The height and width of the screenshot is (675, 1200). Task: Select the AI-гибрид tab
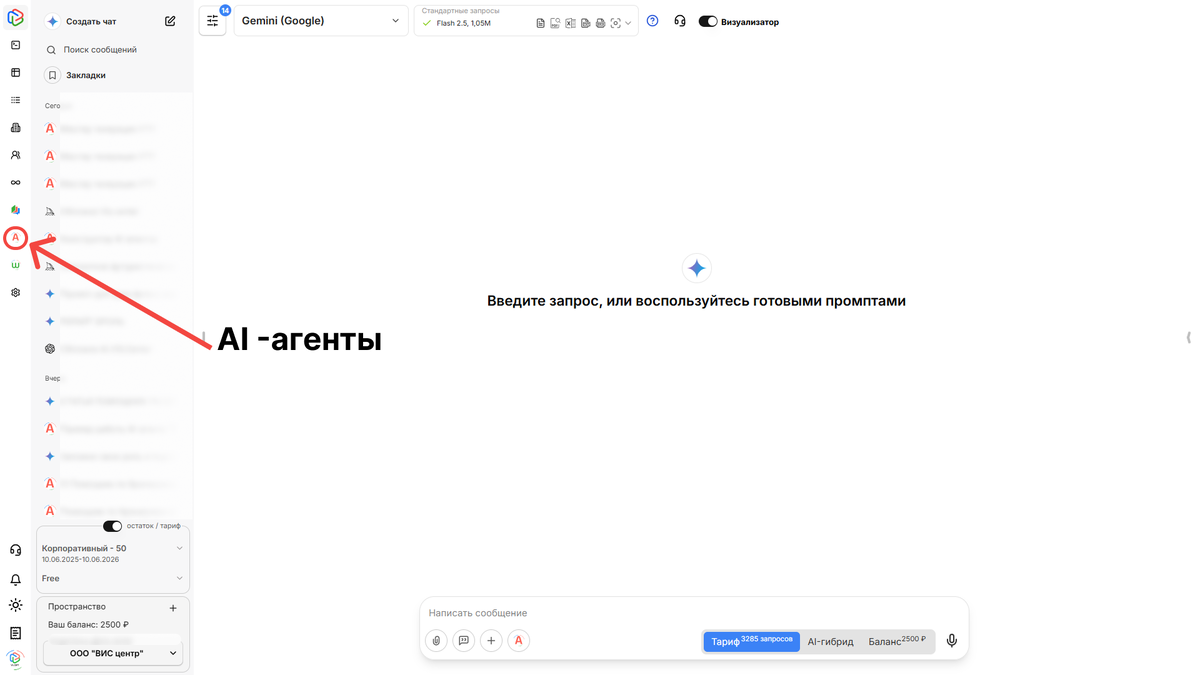pyautogui.click(x=831, y=641)
